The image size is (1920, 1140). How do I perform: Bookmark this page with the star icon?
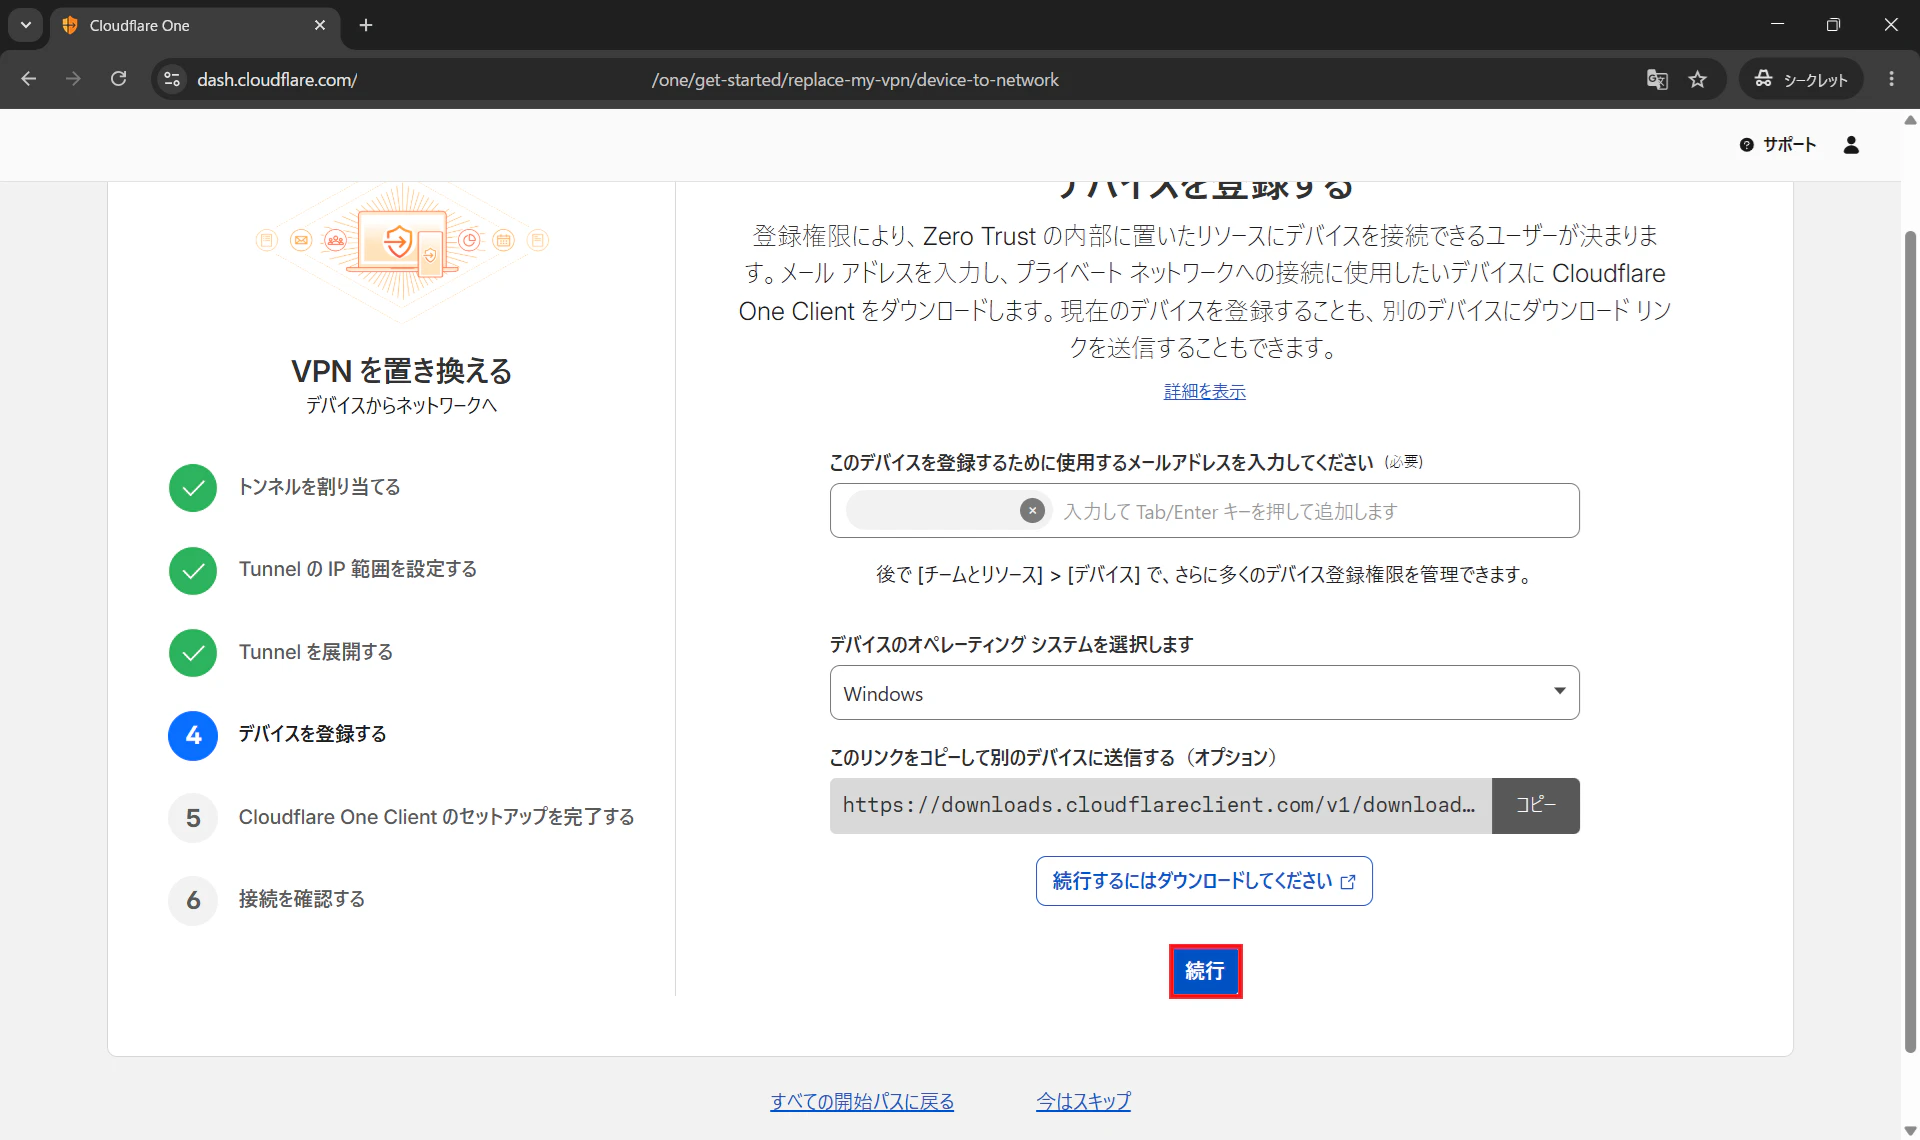[1697, 79]
